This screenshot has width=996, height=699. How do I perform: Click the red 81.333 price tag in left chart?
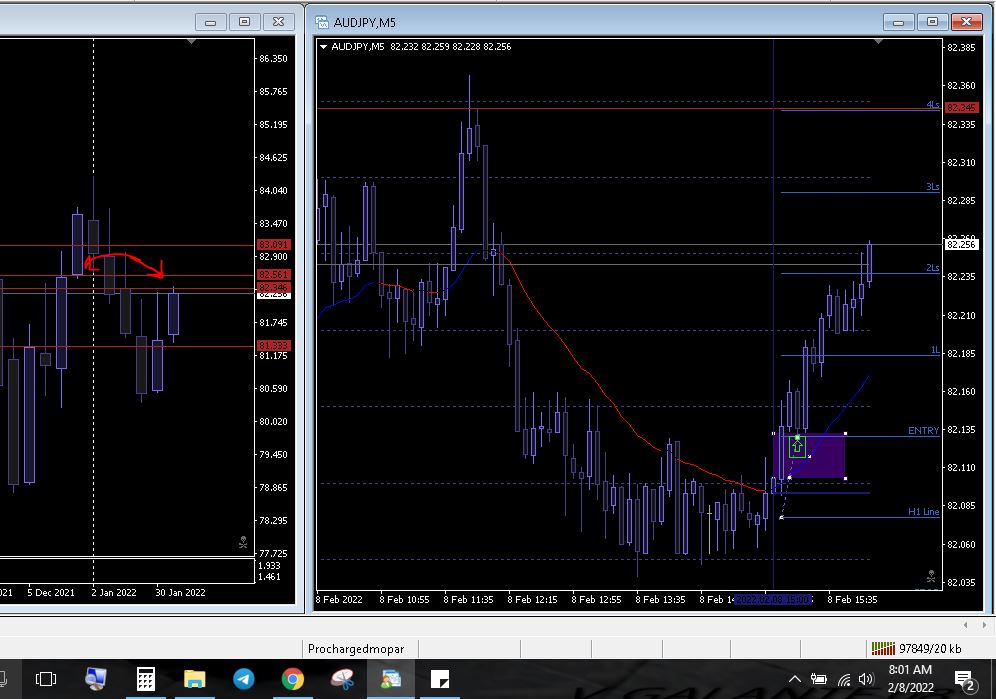click(x=273, y=345)
